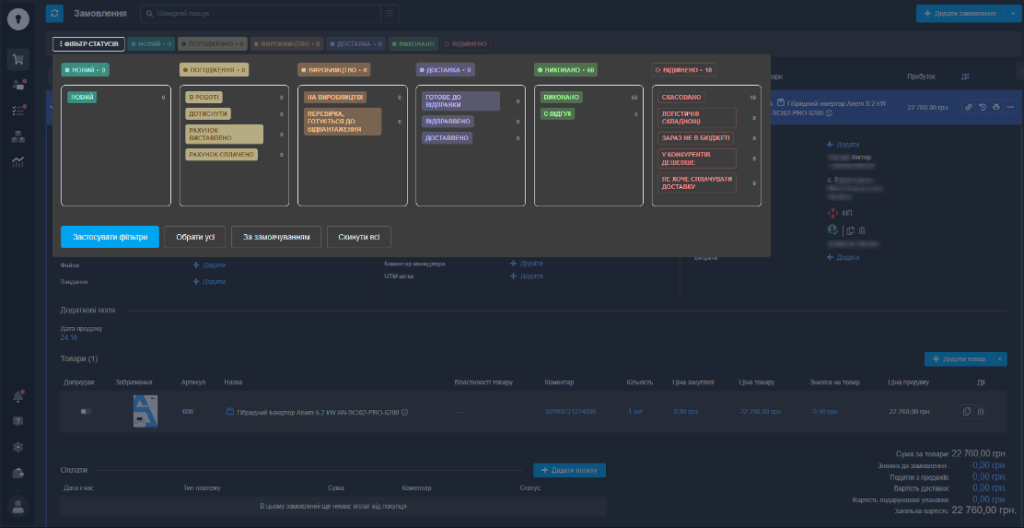
Task: Select the ДОСТАВКА status tab in top bar
Action: pos(352,44)
